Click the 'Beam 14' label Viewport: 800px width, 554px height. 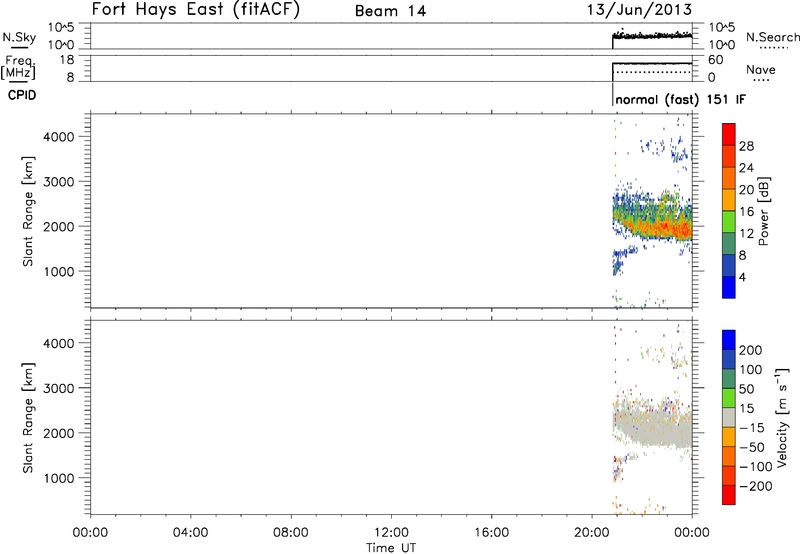tap(390, 11)
